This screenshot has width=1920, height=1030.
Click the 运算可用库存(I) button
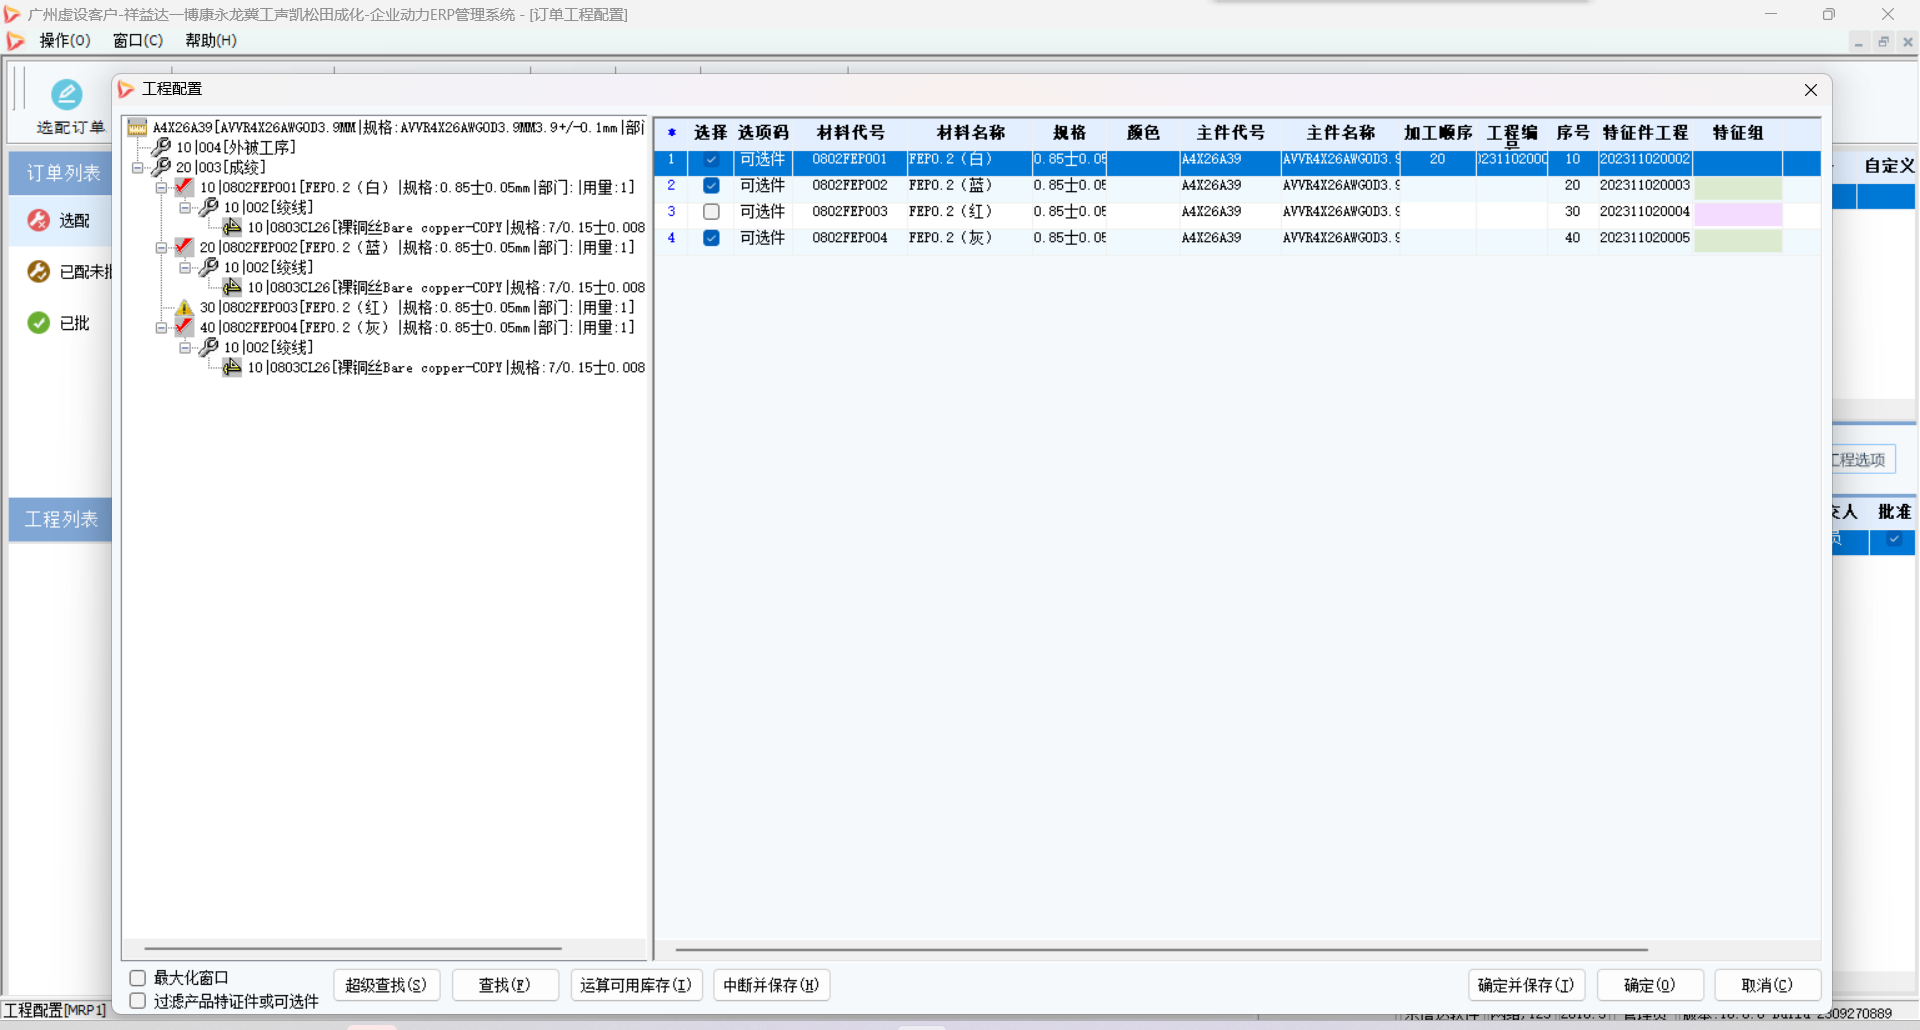(636, 985)
